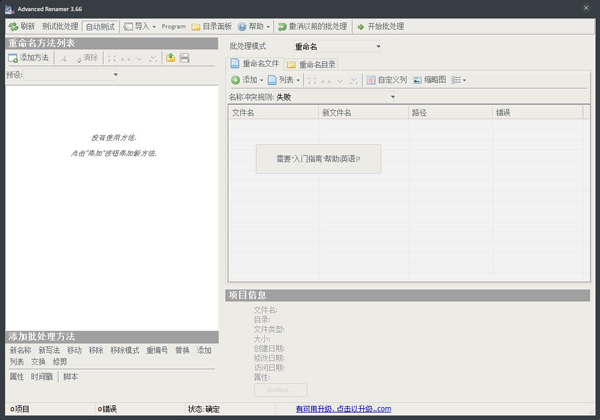Click 测试批处理 test batch button
The image size is (600, 420).
[60, 26]
